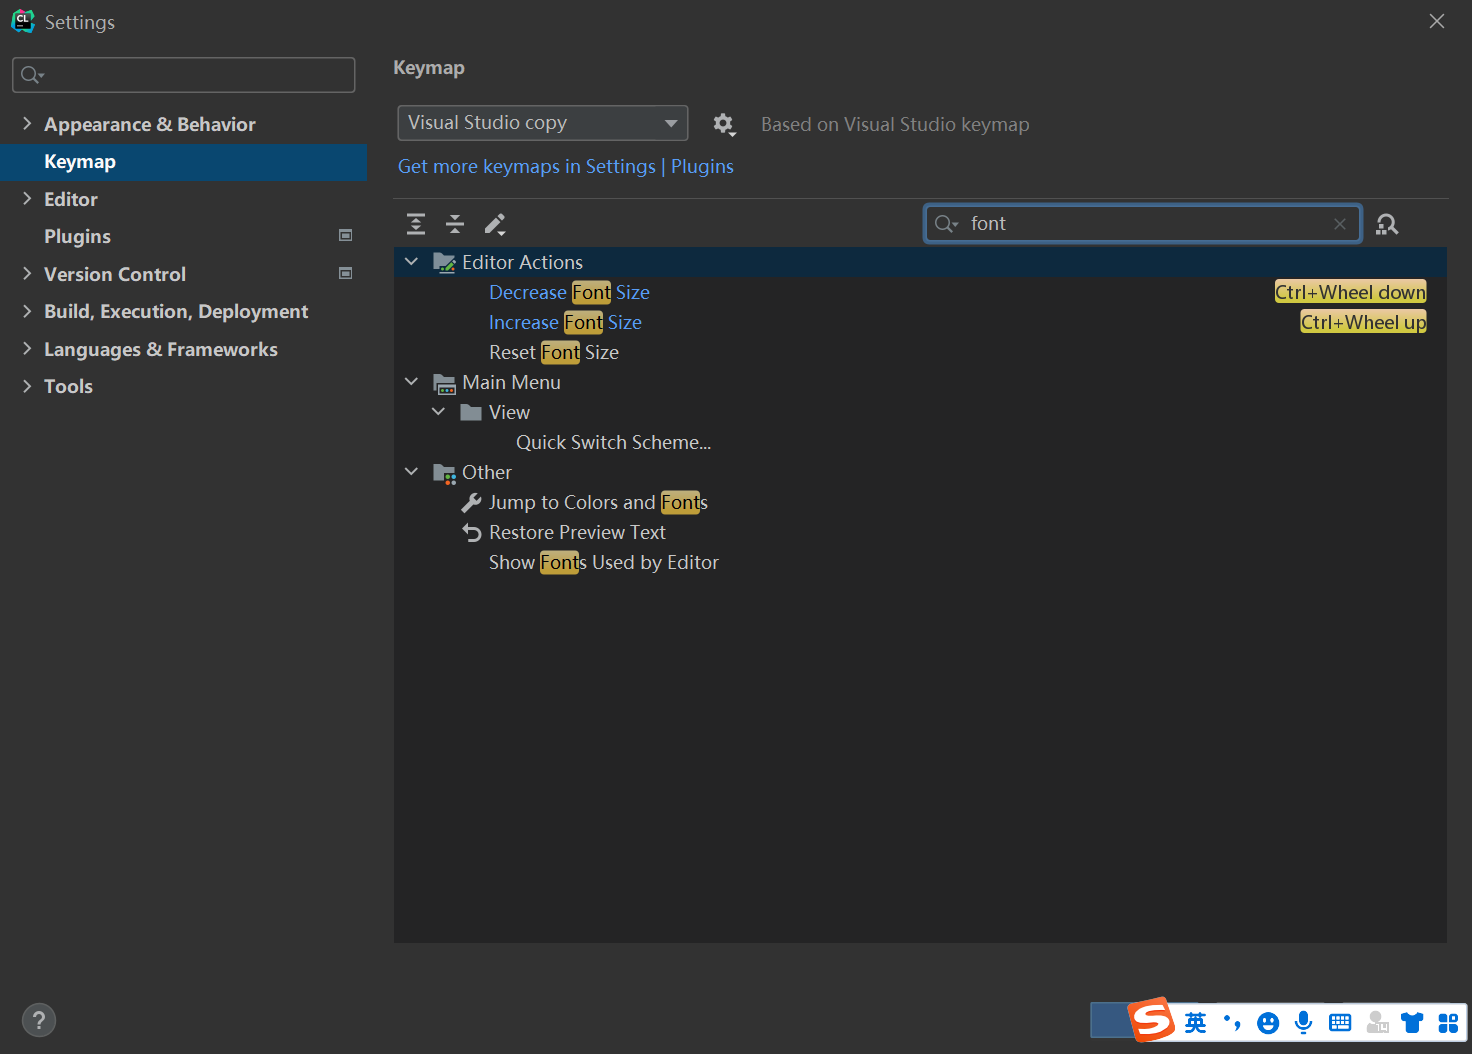Expand Build, Execution, Deployment section

click(27, 311)
